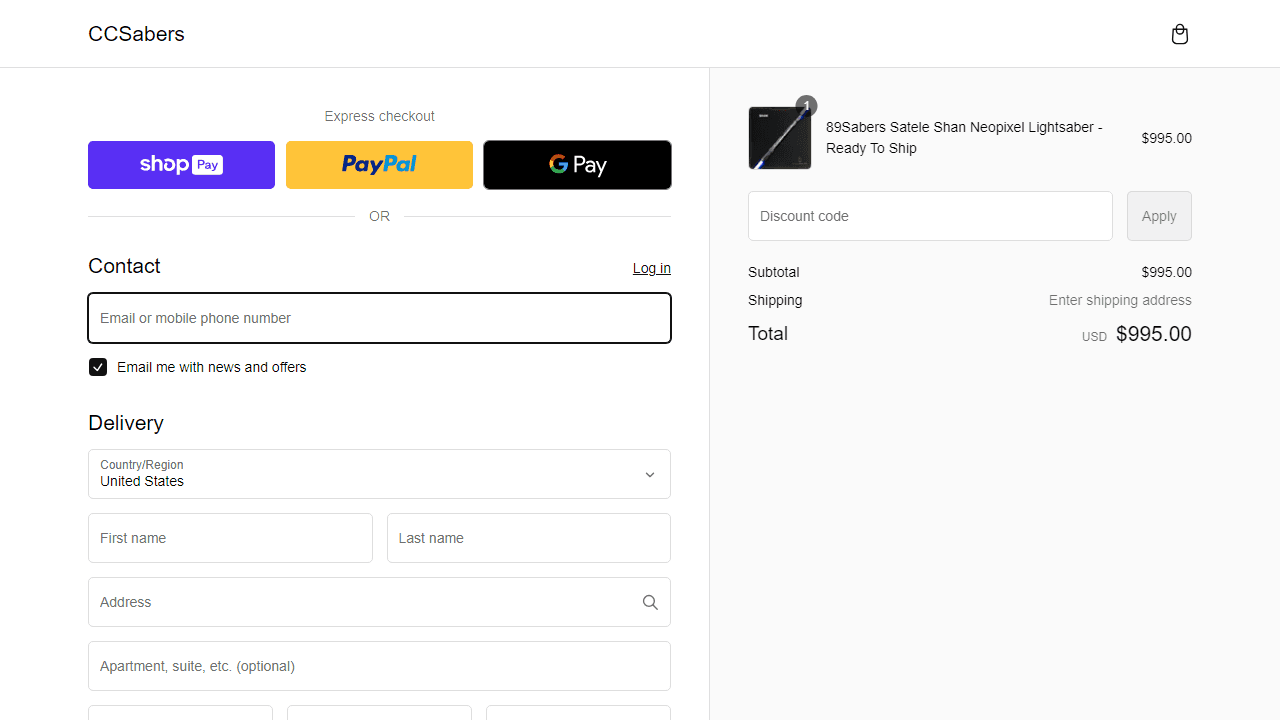Pay with Shop Pay express button

[x=181, y=165]
